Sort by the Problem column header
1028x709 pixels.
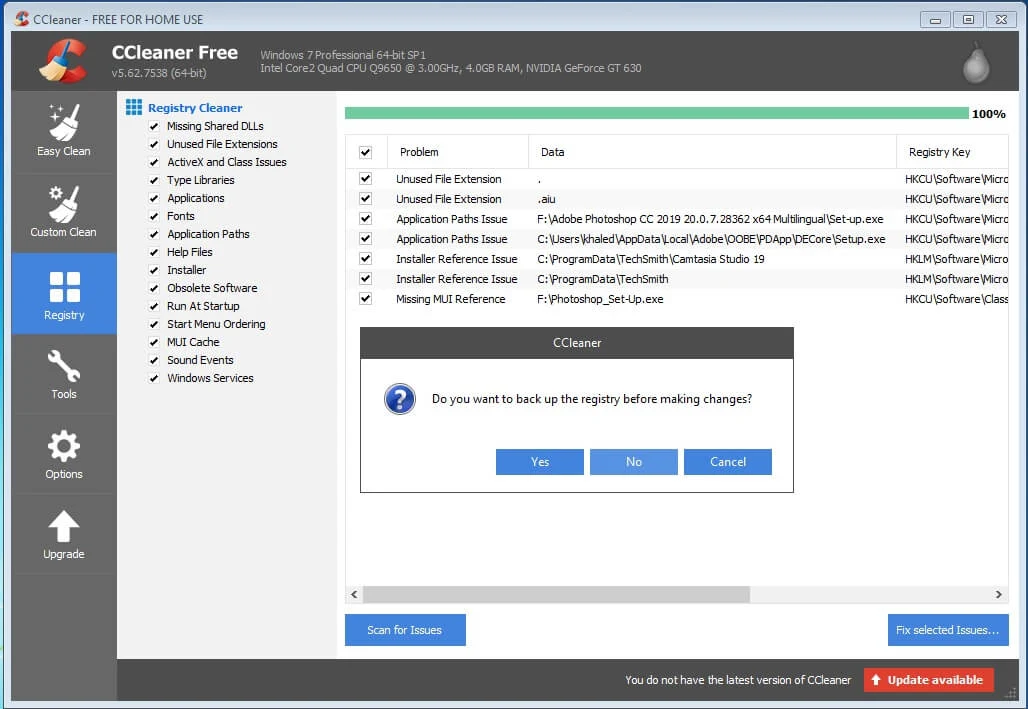[458, 152]
